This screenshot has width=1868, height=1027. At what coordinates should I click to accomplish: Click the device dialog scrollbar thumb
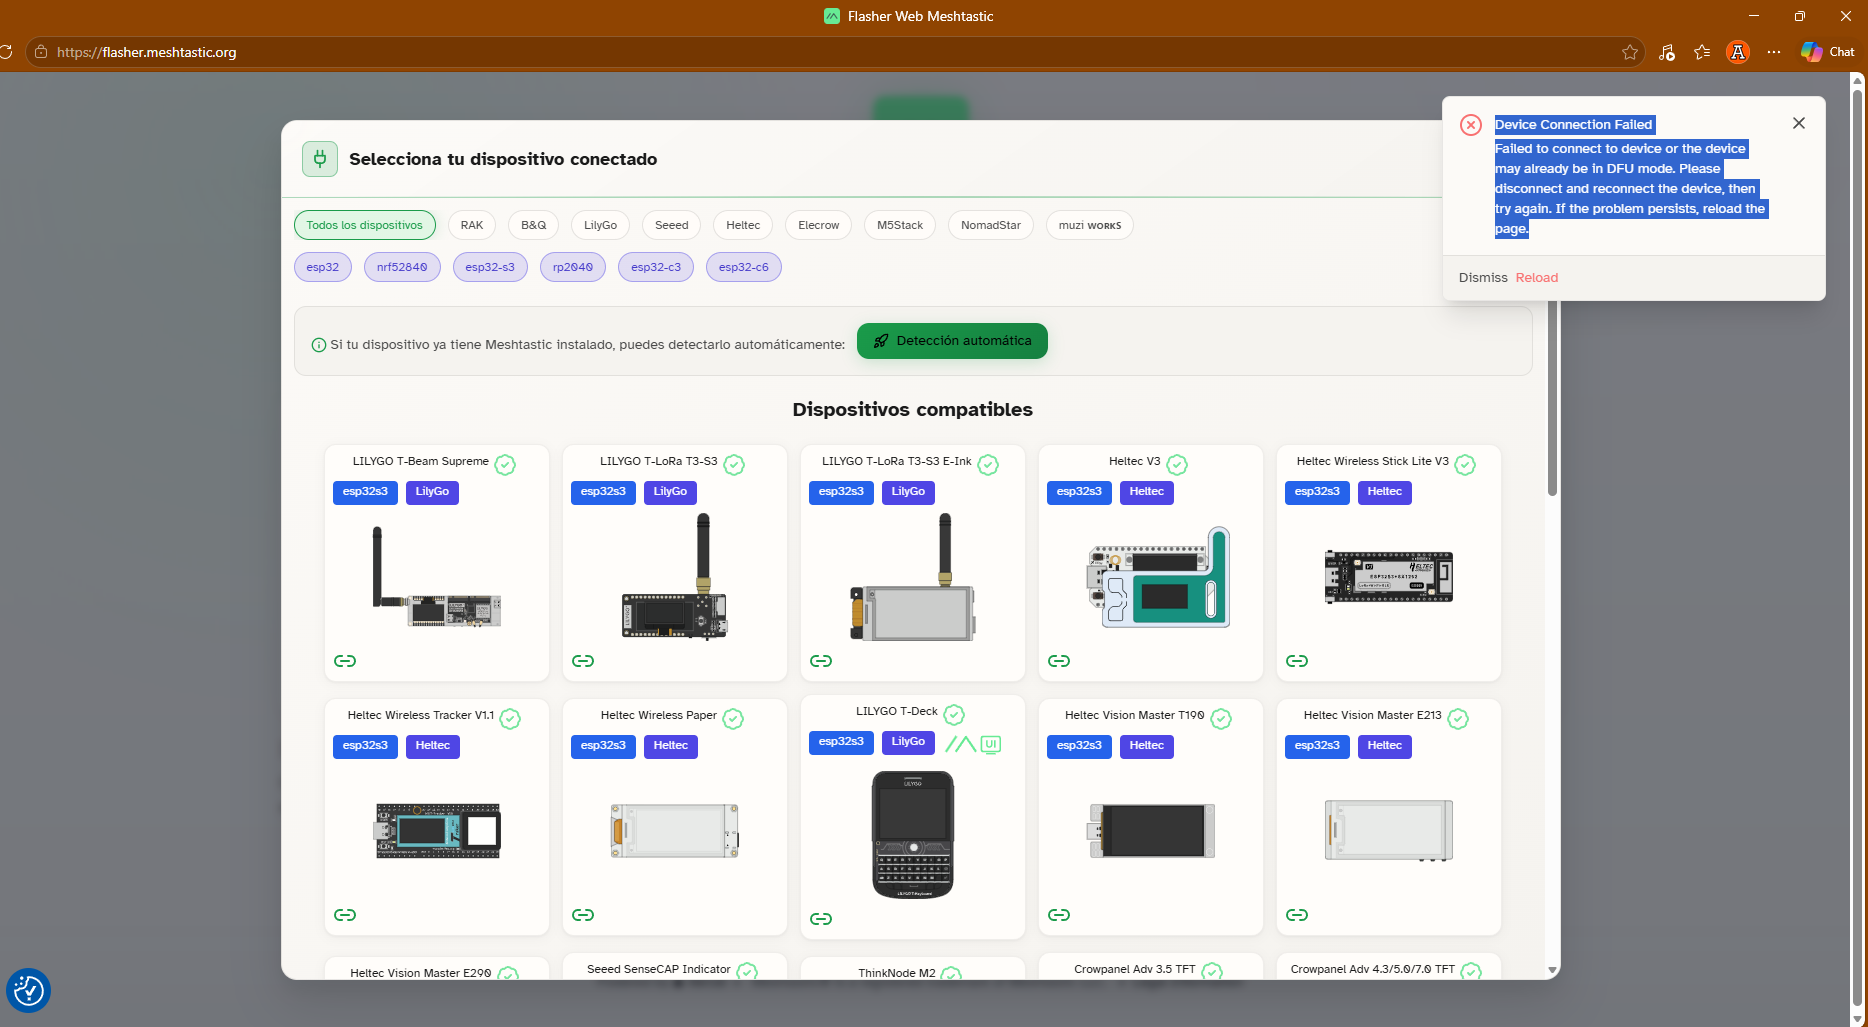point(1552,397)
